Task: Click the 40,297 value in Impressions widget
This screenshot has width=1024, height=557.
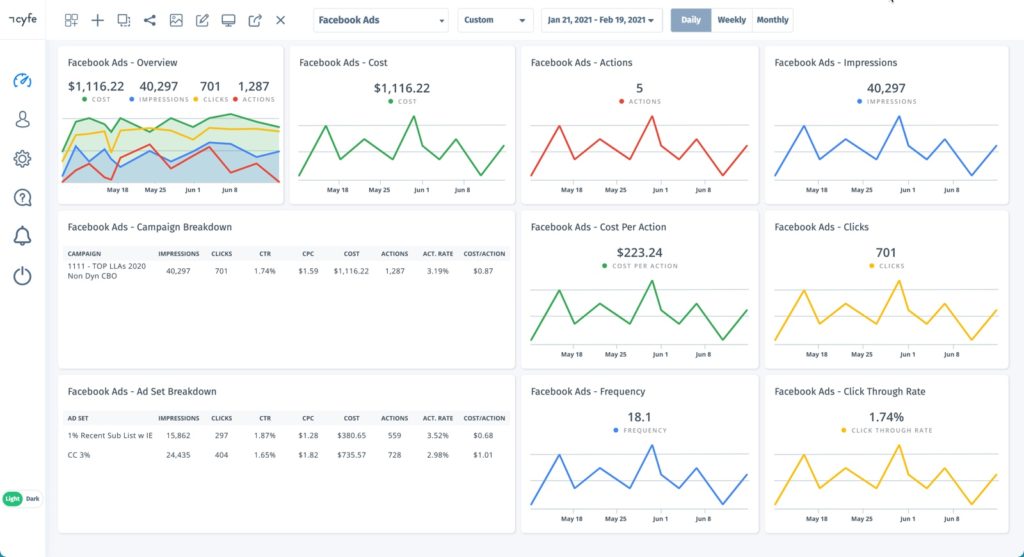Action: [x=886, y=88]
